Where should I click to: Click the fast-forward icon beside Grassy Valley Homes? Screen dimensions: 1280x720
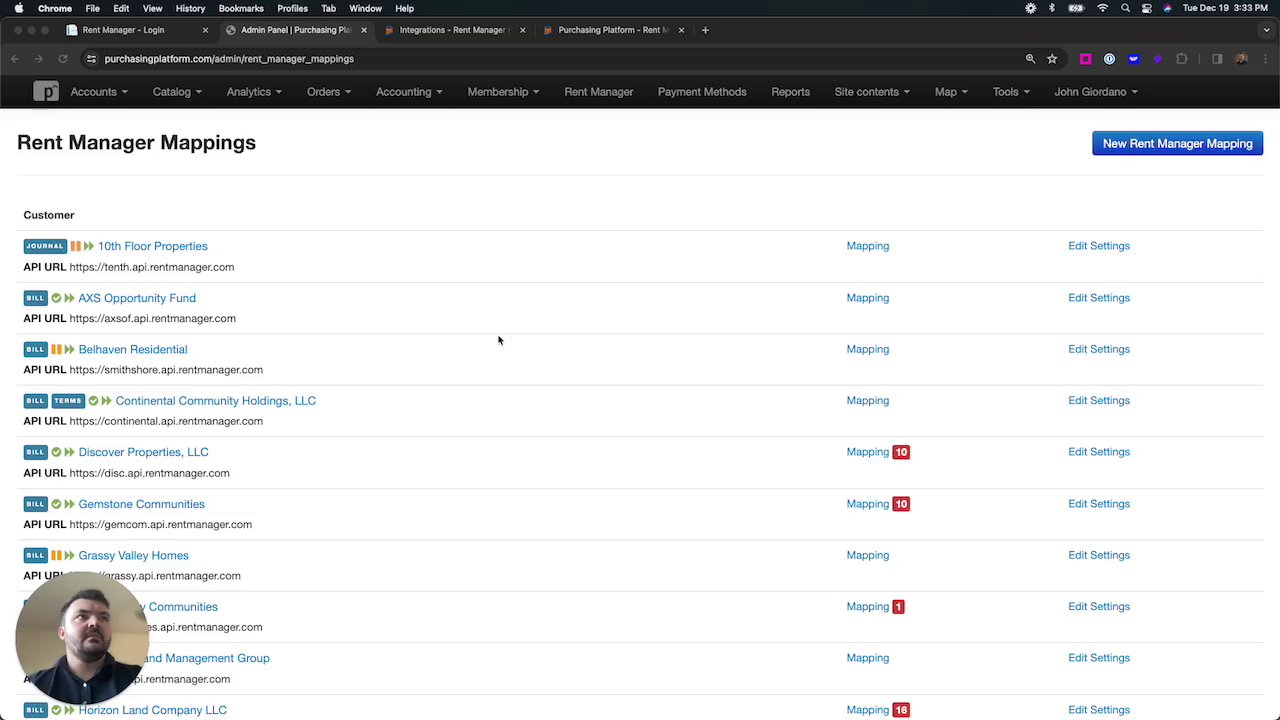[69, 555]
